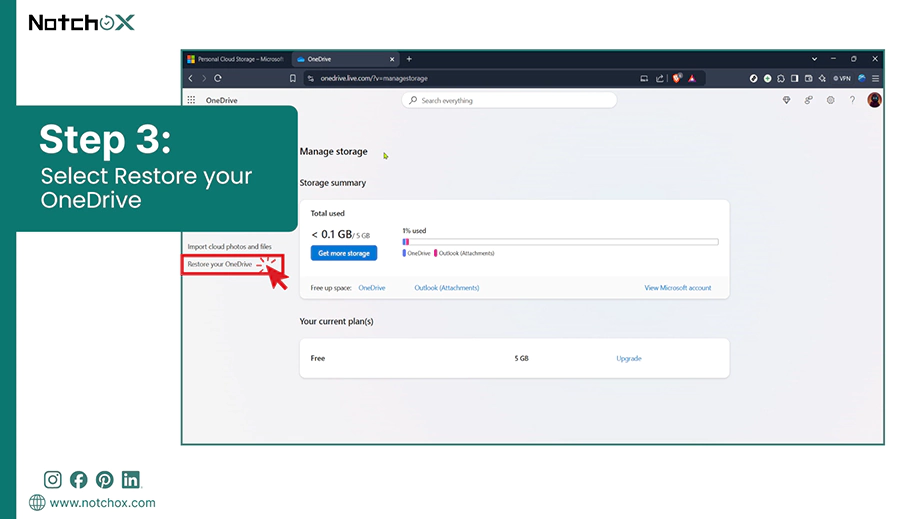Open View Microsoft account link
Image resolution: width=922 pixels, height=519 pixels.
[677, 288]
